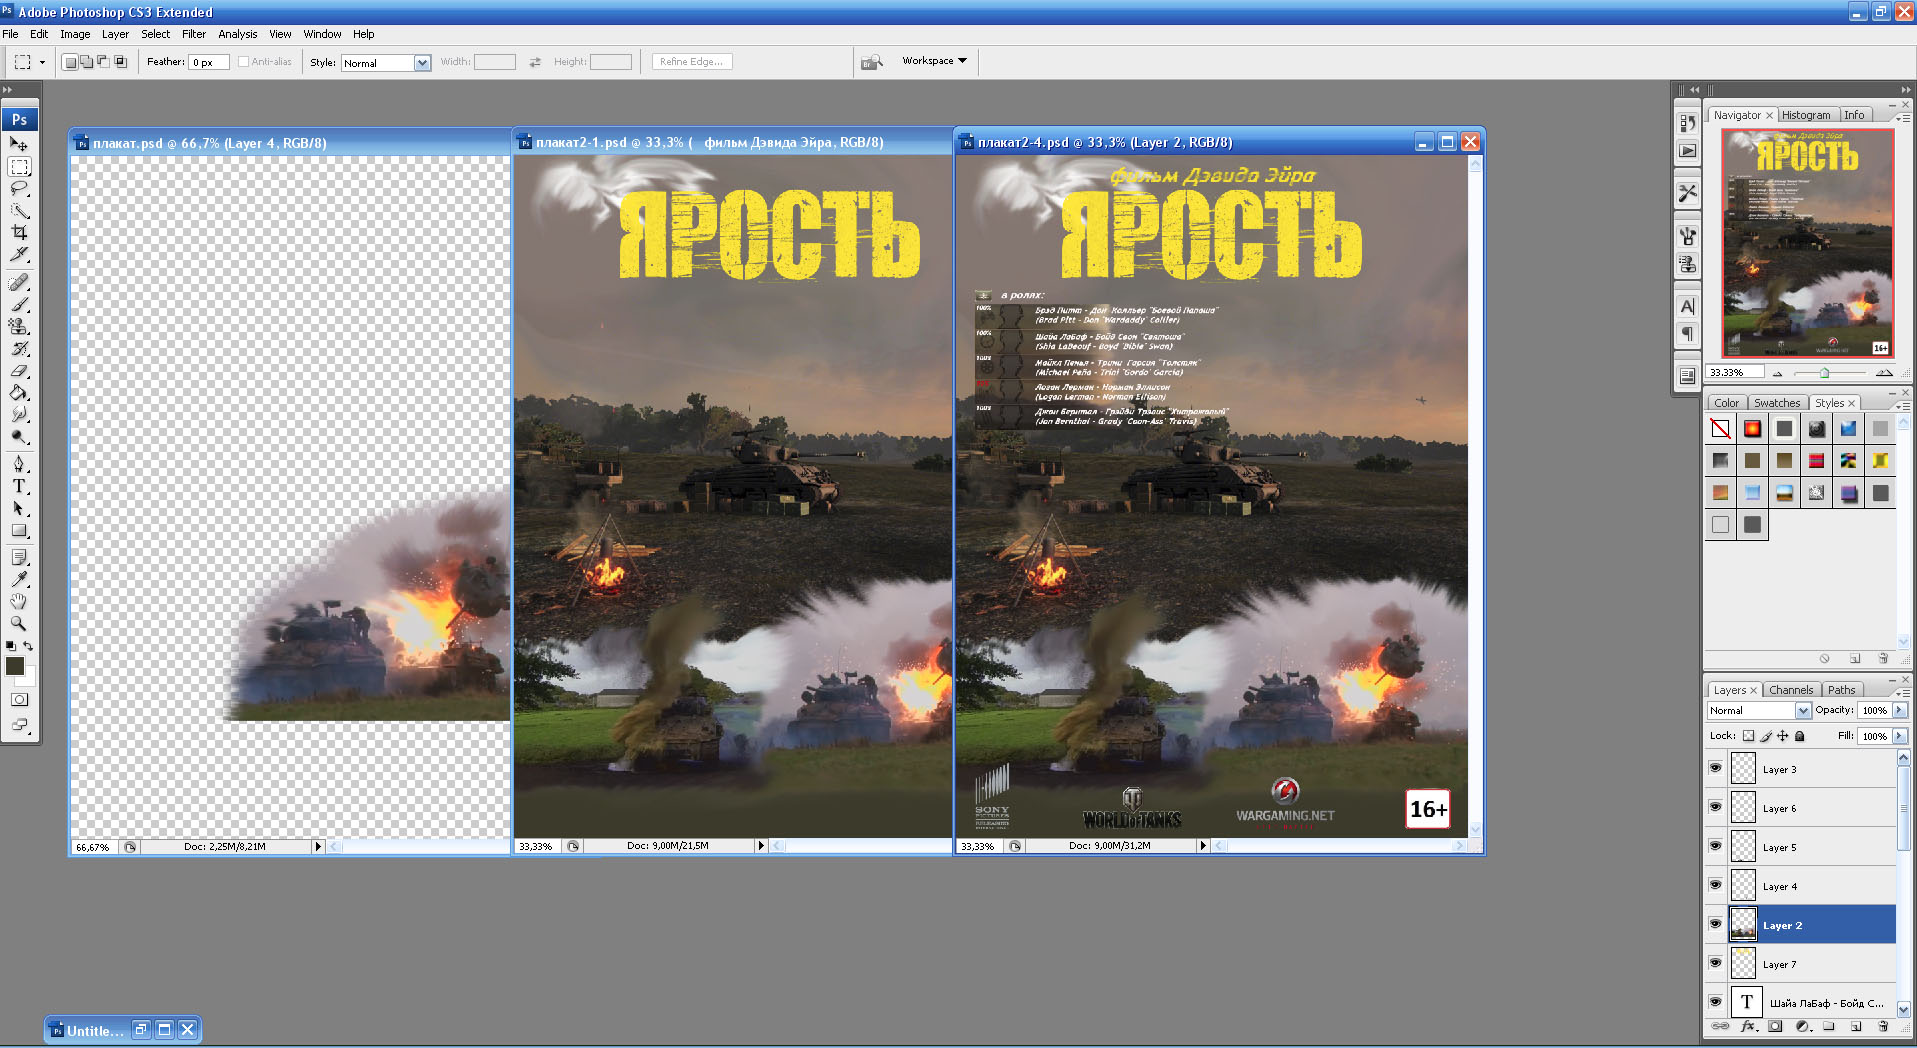Toggle lock transparent pixels
The image size is (1917, 1048).
1748,736
